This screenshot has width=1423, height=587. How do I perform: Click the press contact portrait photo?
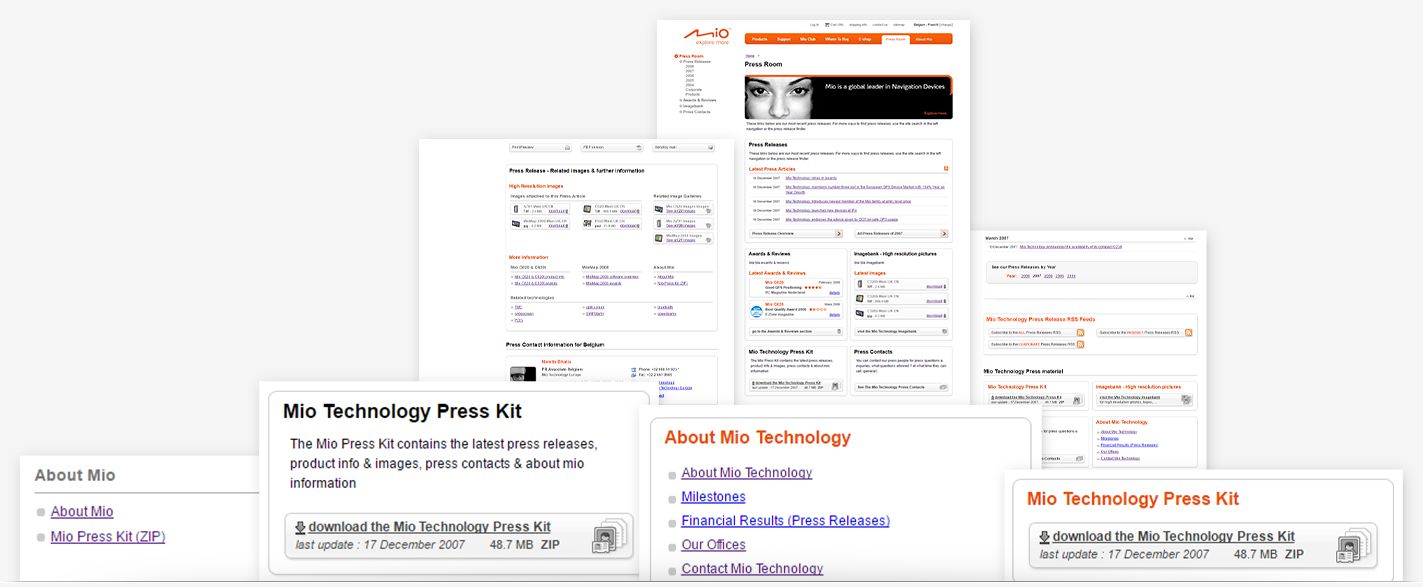522,374
